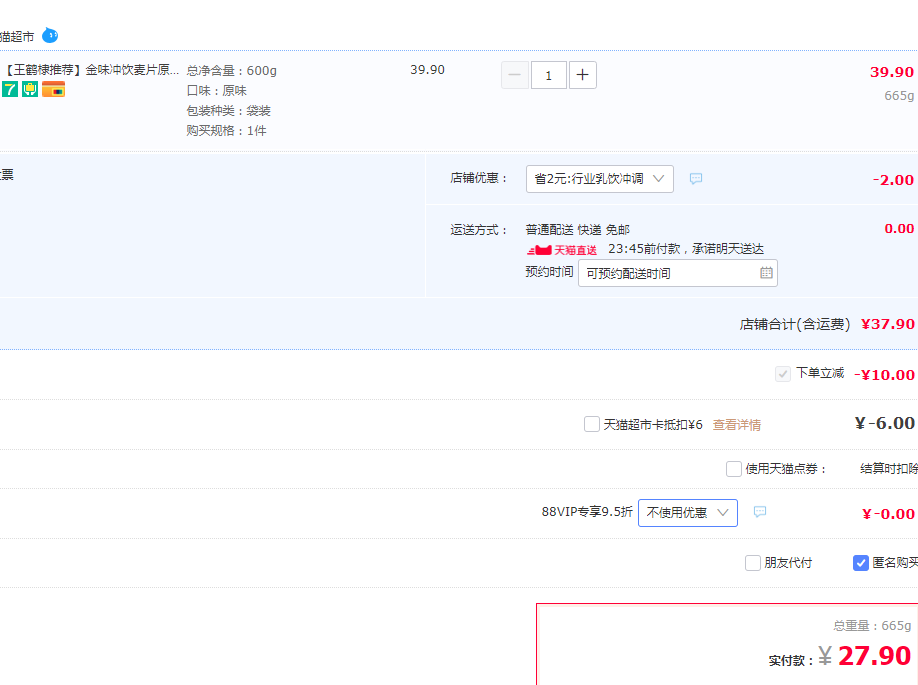Screen dimensions: 918x685
Task: Click the green shield guarantee badge
Action: coord(30,90)
